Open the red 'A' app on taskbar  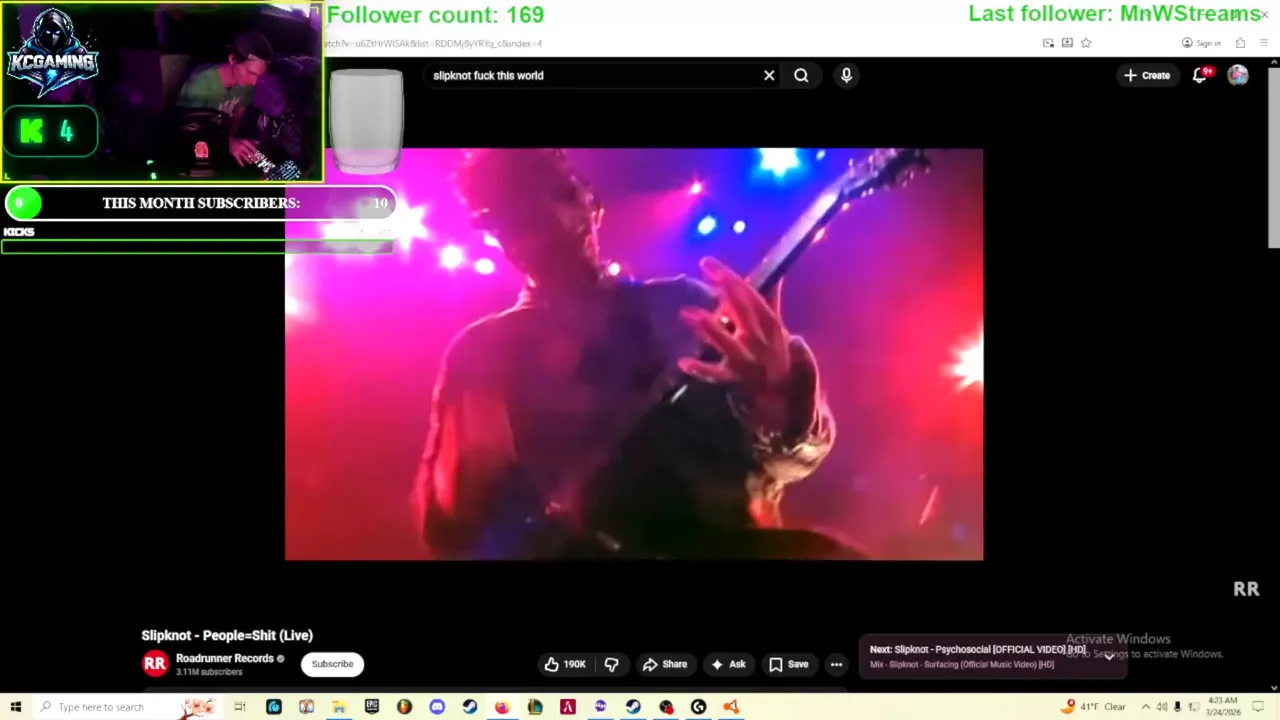pyautogui.click(x=568, y=707)
